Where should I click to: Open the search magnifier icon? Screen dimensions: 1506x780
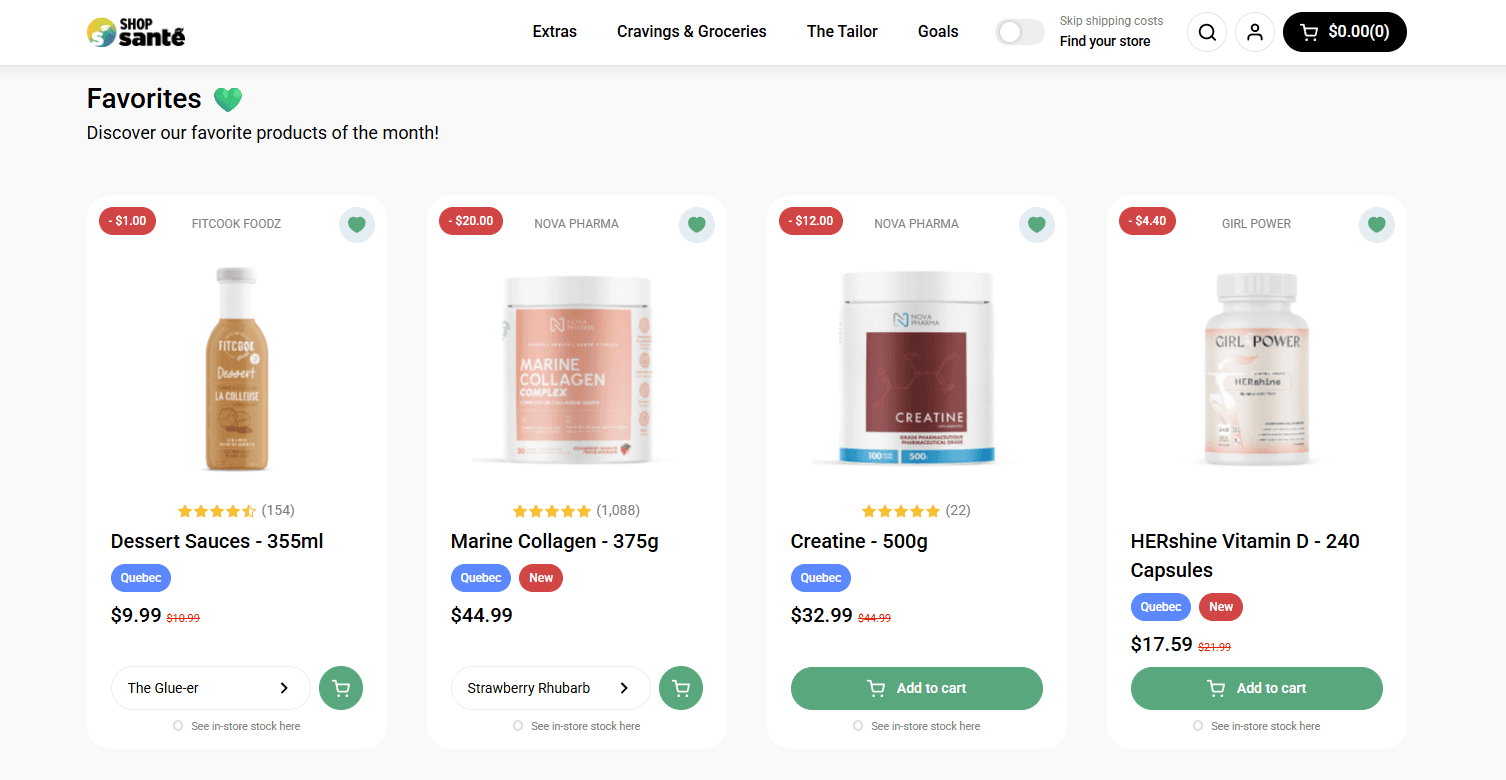[x=1207, y=32]
